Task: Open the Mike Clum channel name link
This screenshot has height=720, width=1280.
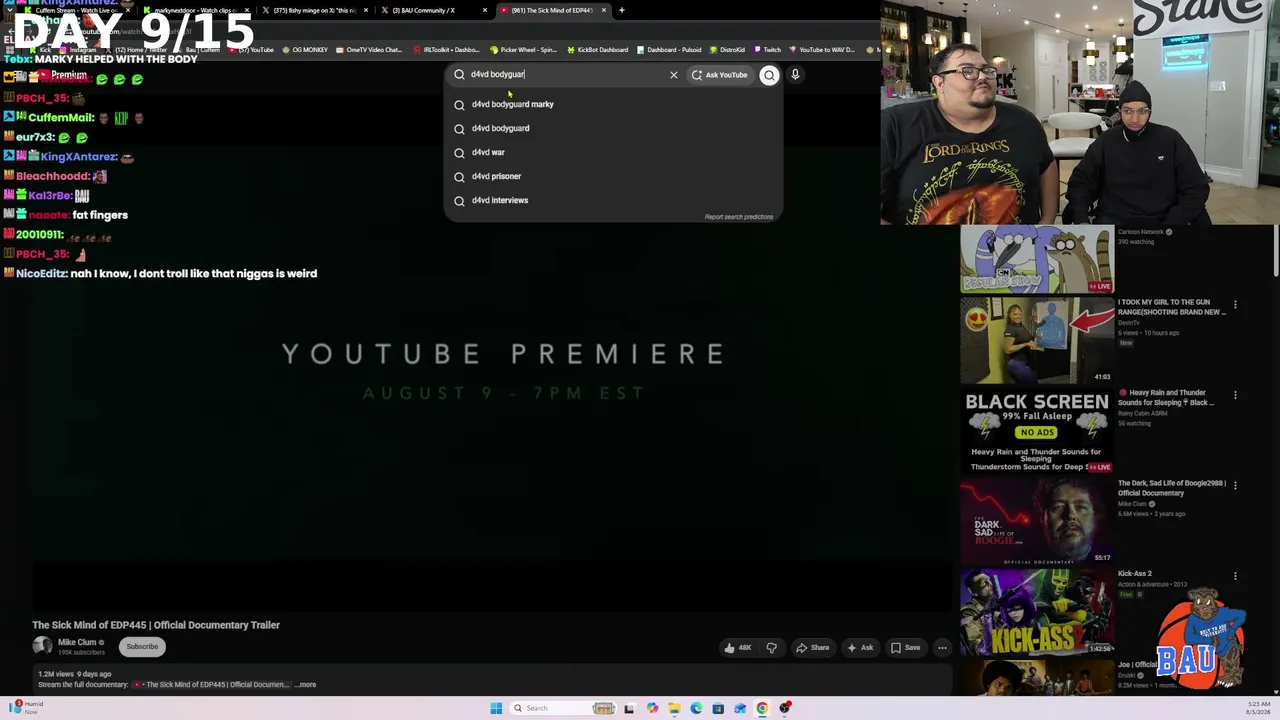Action: (x=77, y=642)
